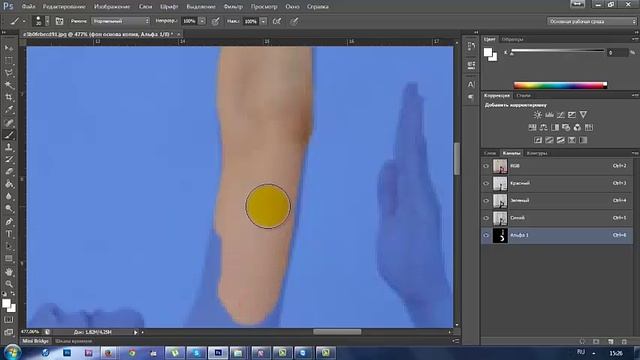This screenshot has width=640, height=360.
Task: Add a Channel Mixer adjustment
Action: tap(577, 127)
